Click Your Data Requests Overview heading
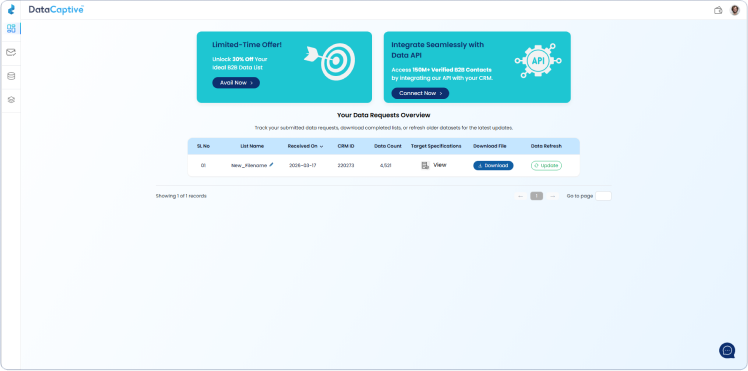 [384, 115]
